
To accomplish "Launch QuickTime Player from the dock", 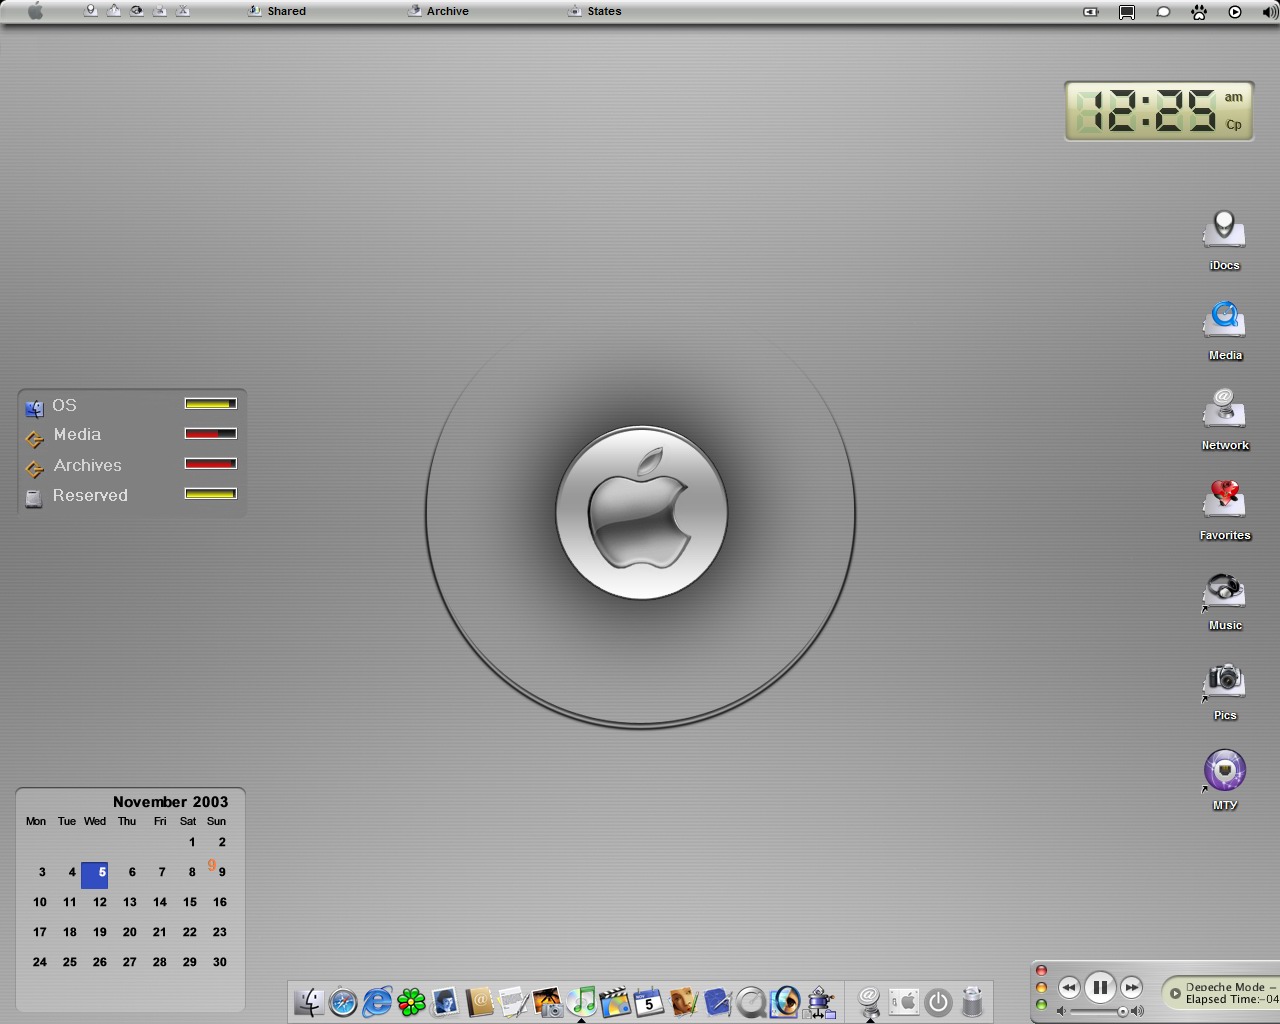I will (x=751, y=1001).
